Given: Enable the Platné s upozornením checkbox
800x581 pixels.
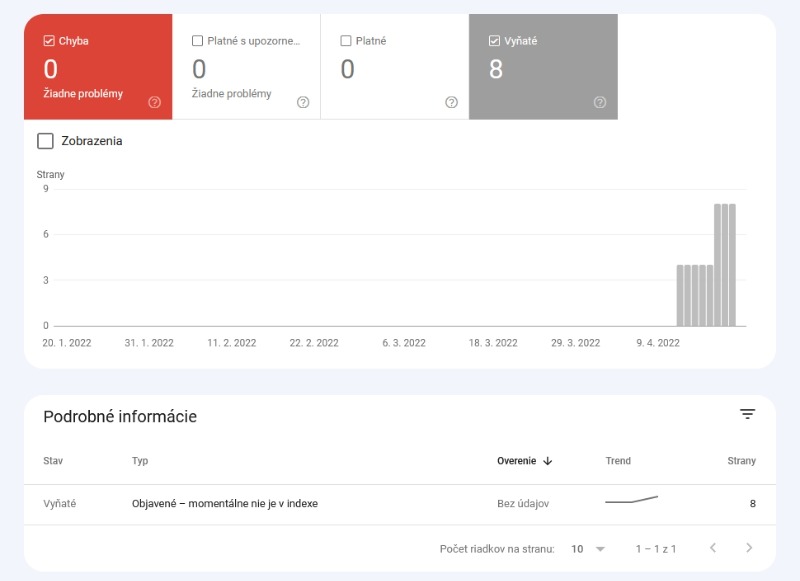Looking at the screenshot, I should click(197, 41).
